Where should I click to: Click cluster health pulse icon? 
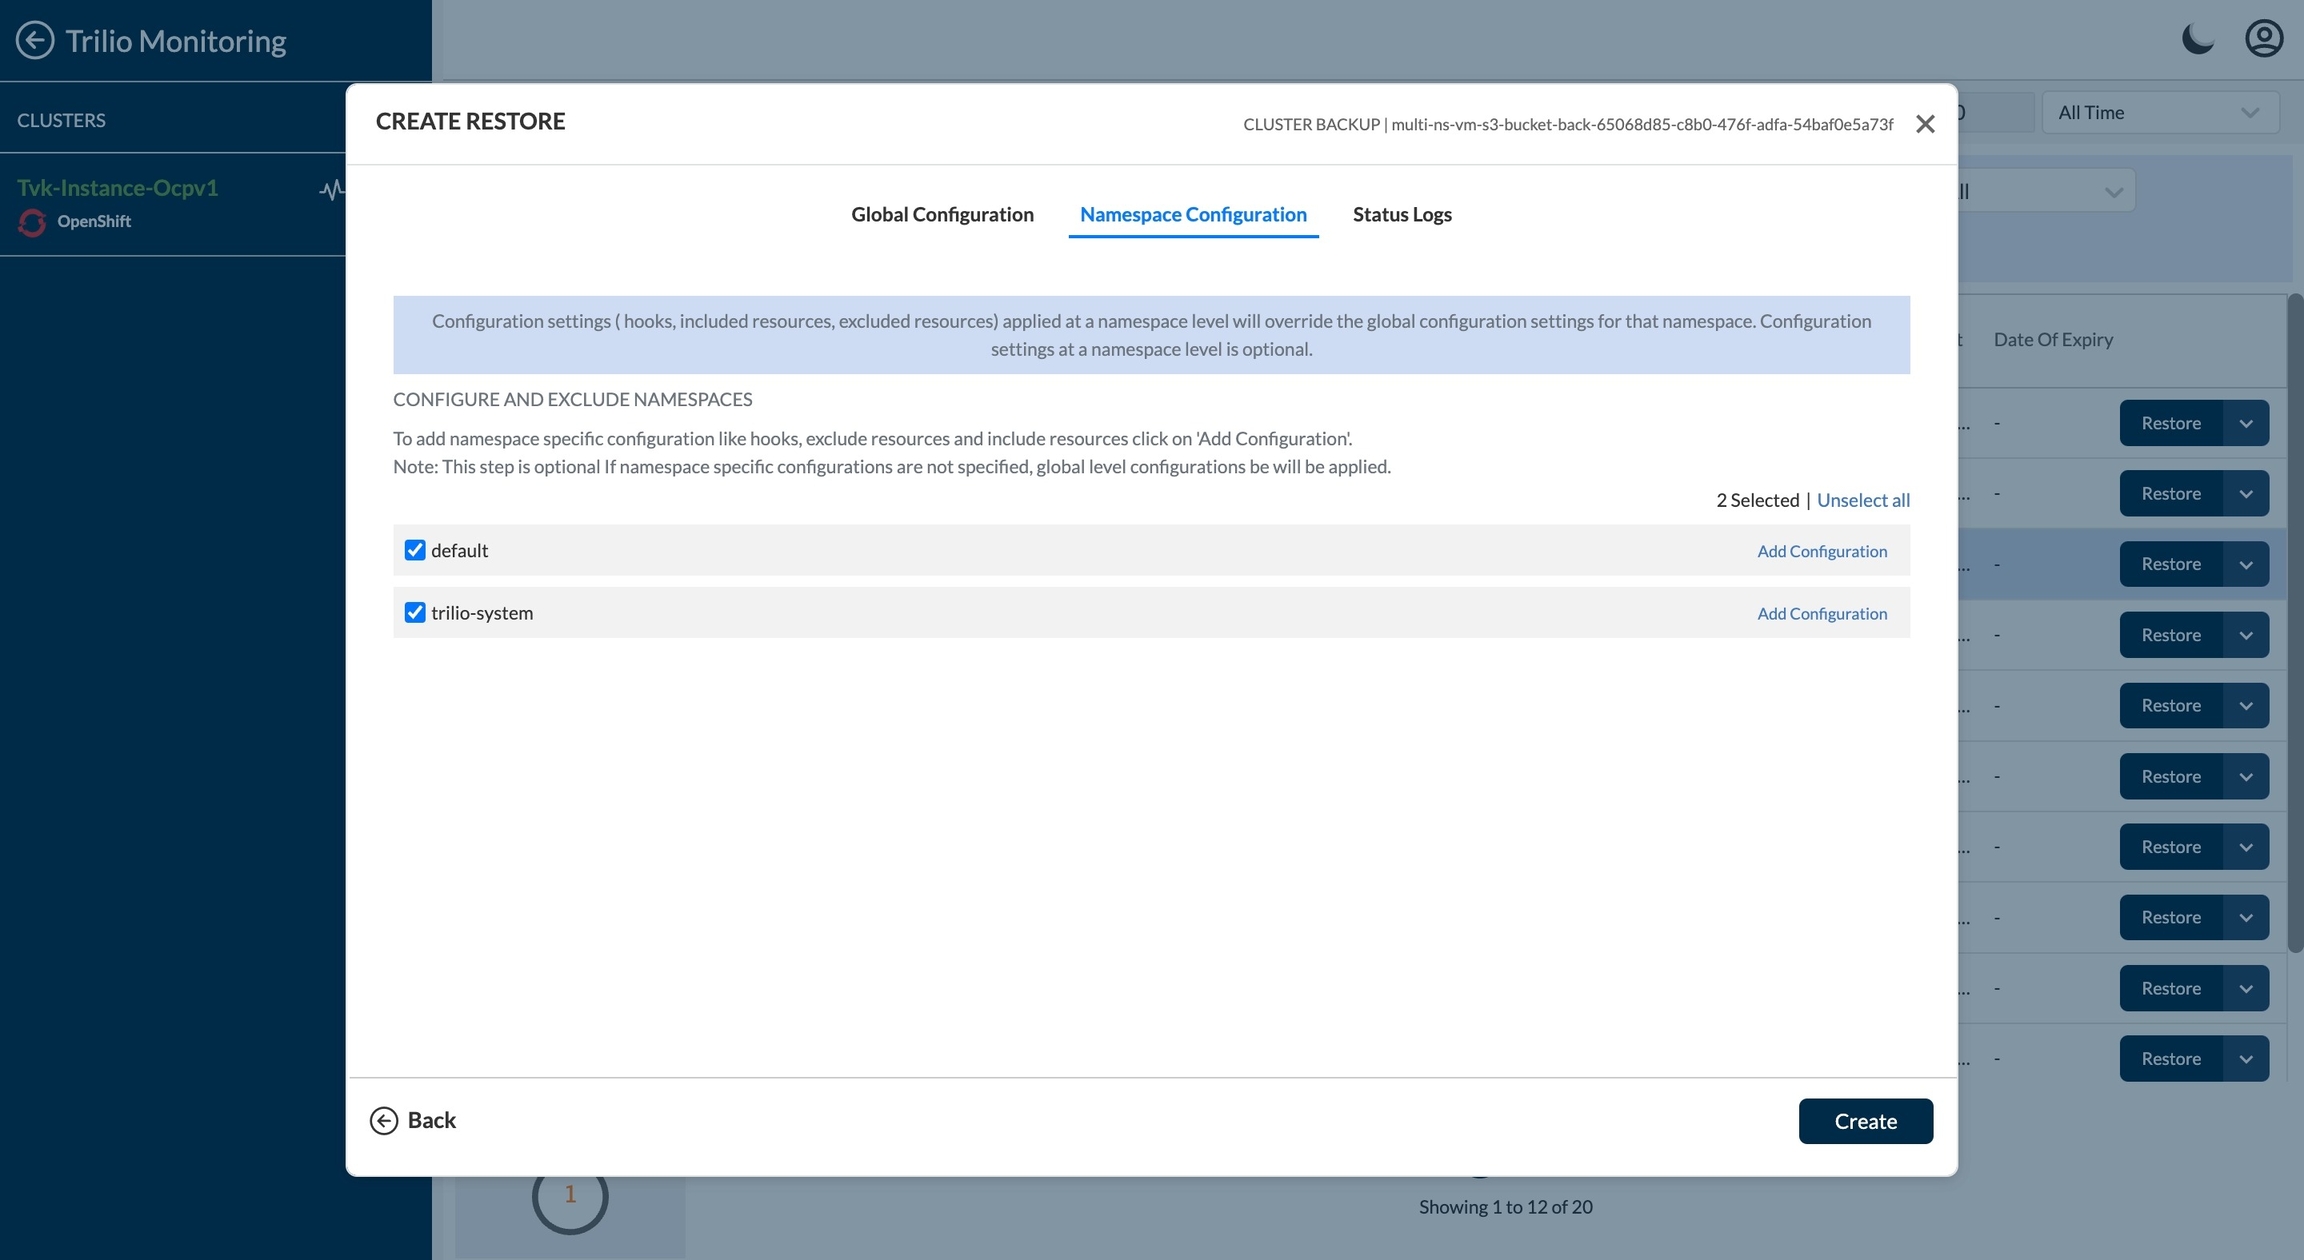tap(332, 189)
